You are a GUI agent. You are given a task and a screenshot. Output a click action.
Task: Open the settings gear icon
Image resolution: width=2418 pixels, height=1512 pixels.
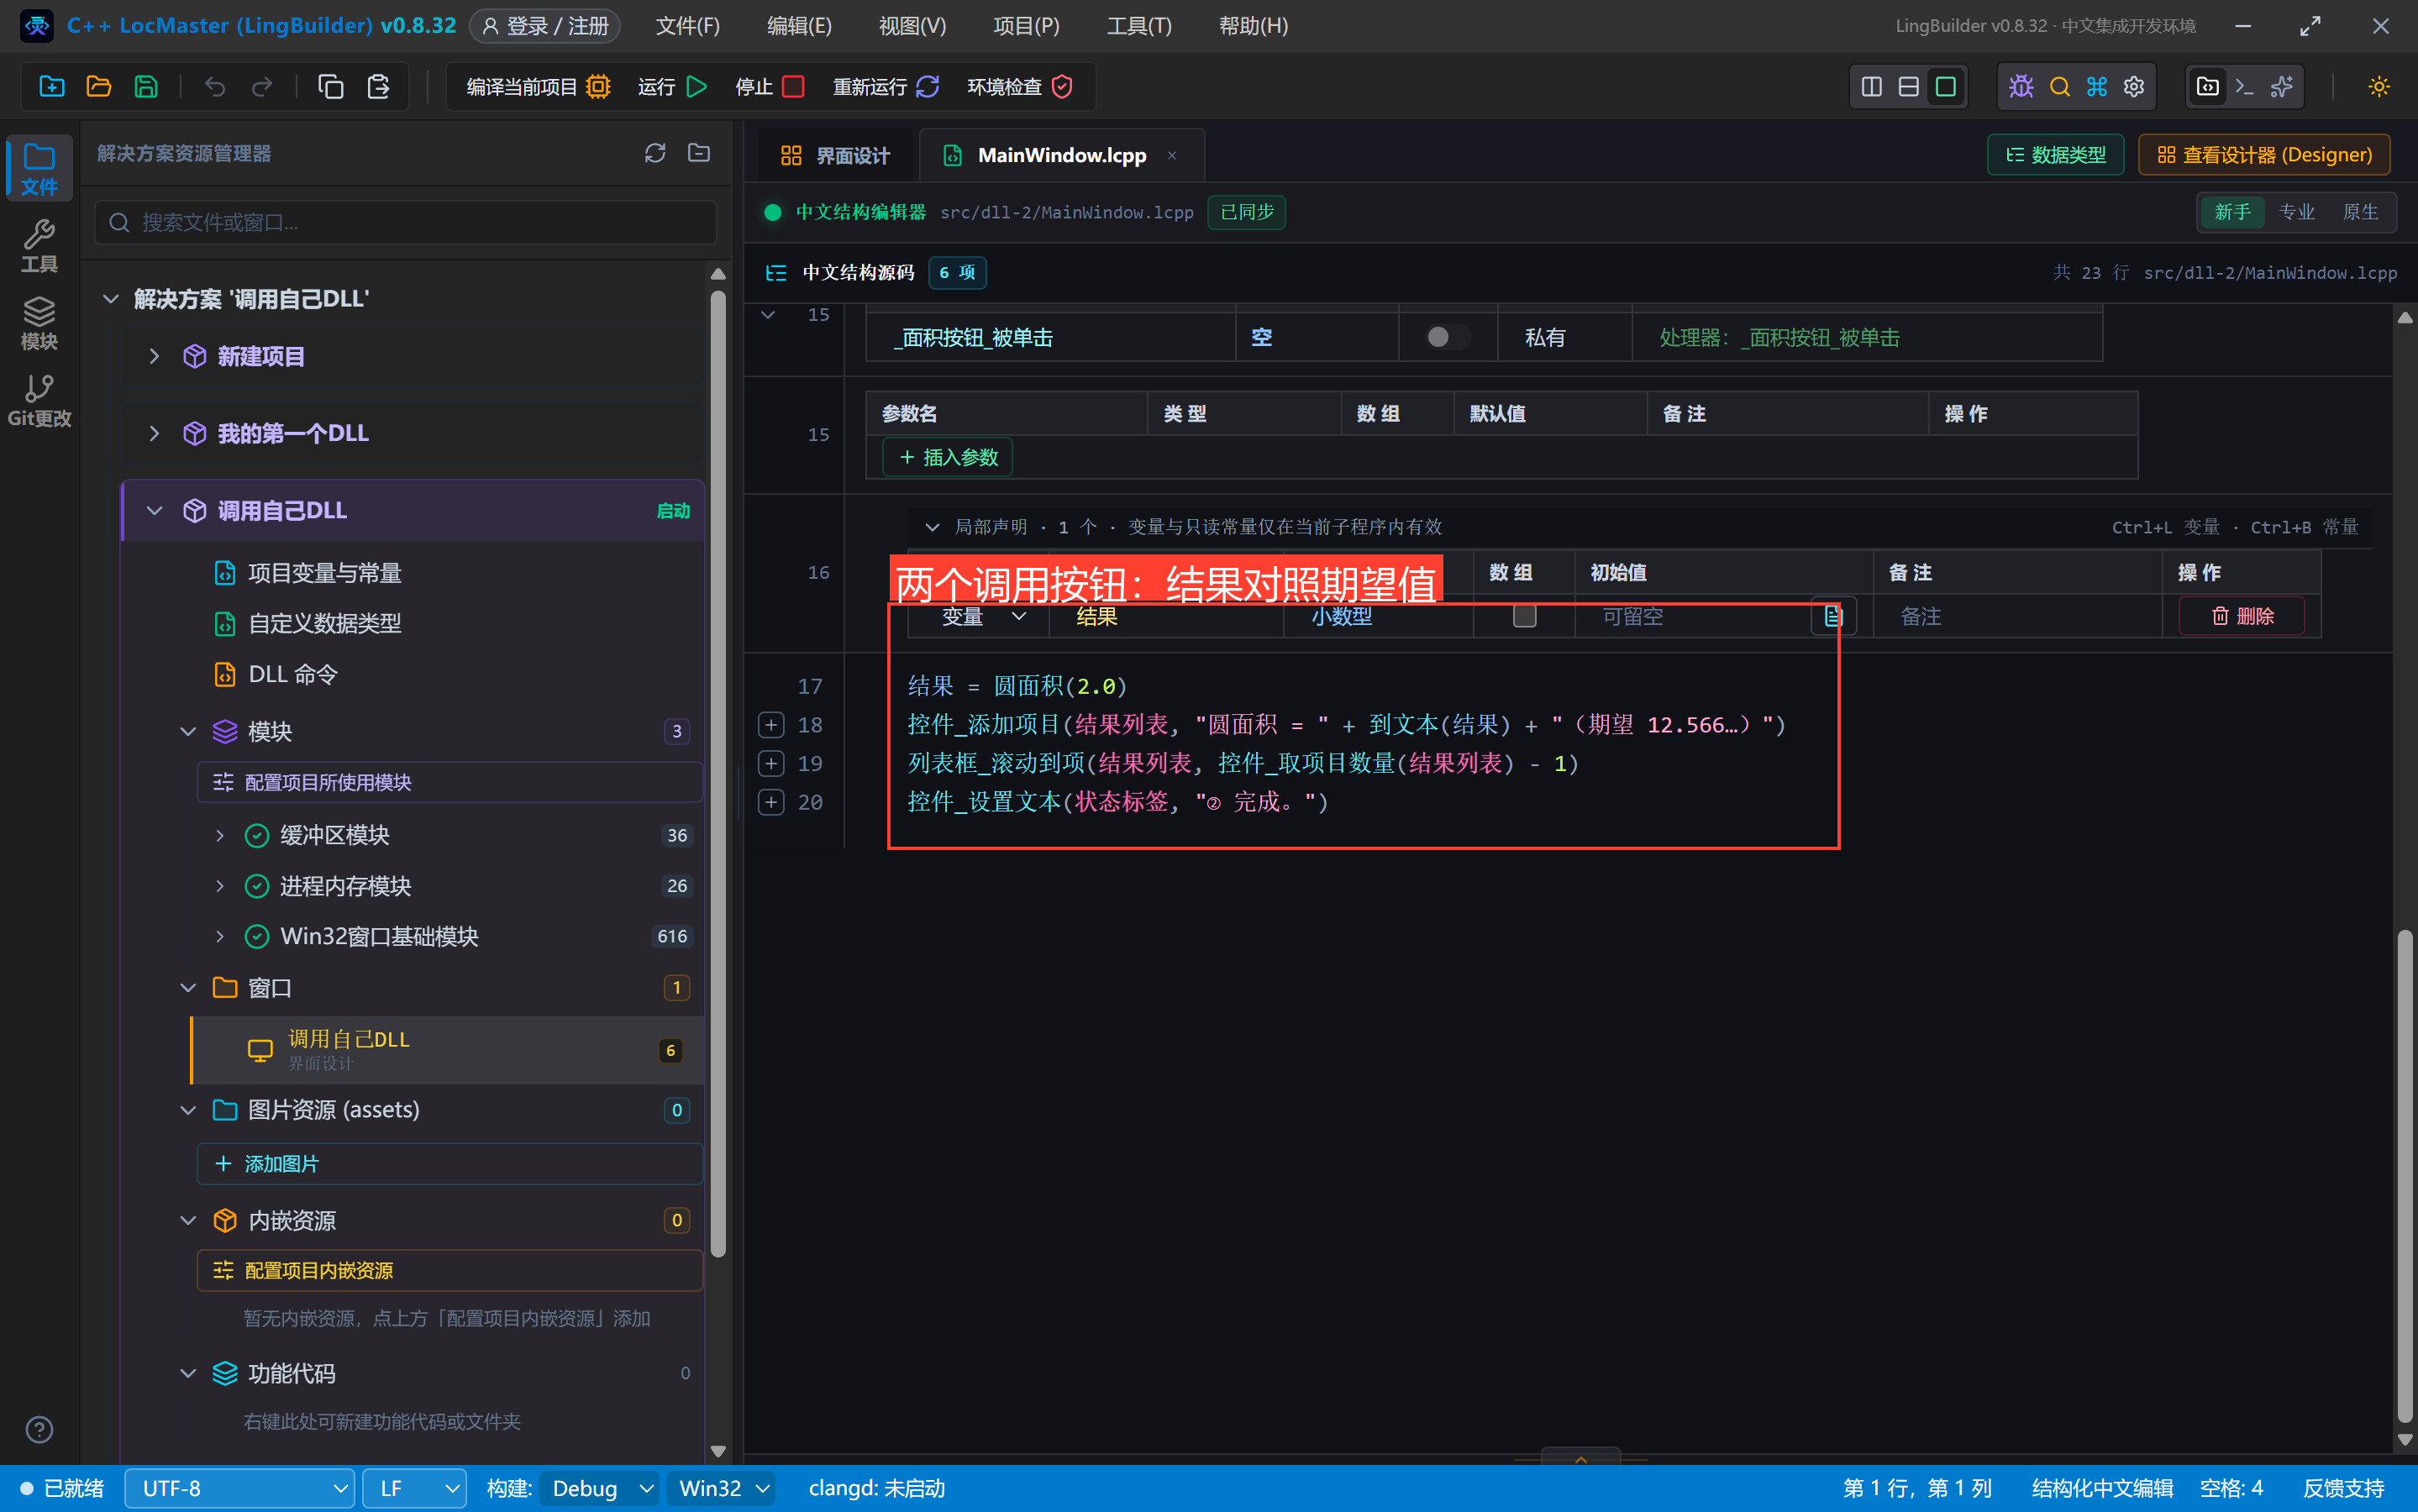point(2134,87)
